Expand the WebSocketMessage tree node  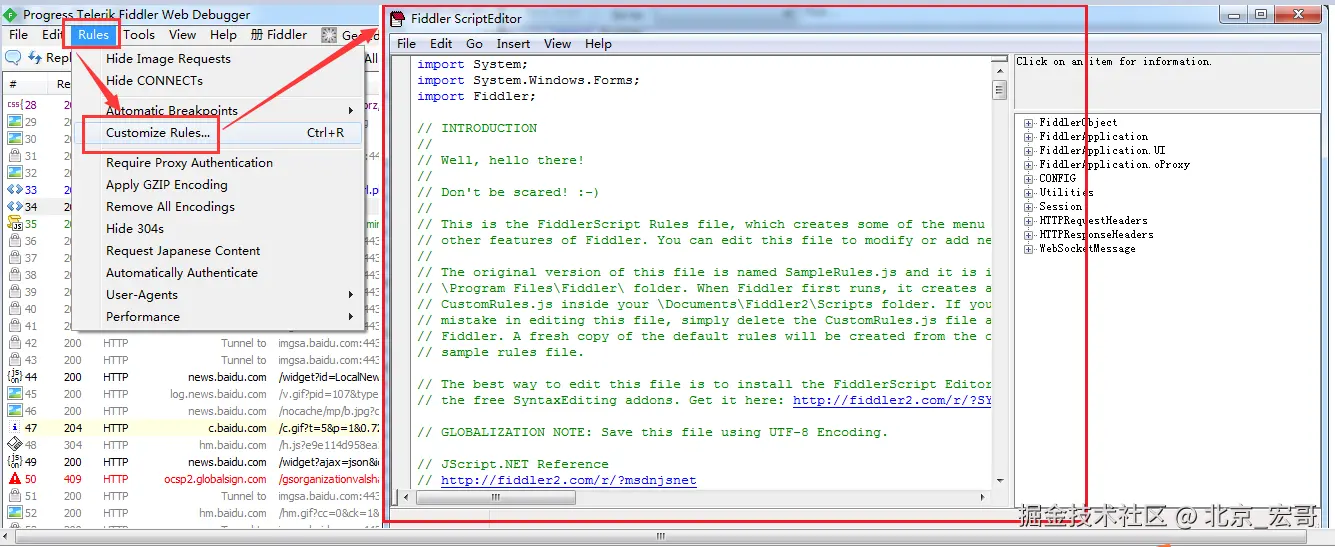[1028, 249]
